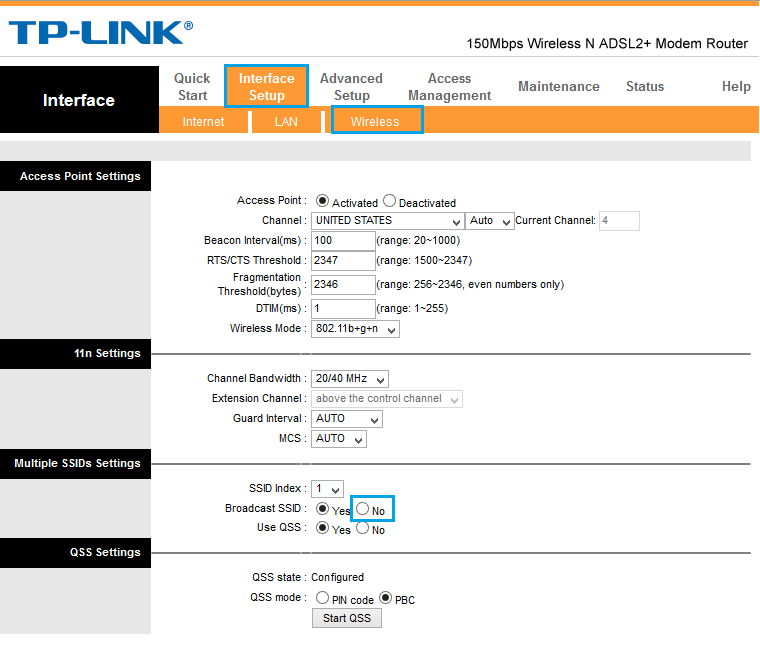Click the TP-LINK logo
This screenshot has width=760, height=646.
101,32
